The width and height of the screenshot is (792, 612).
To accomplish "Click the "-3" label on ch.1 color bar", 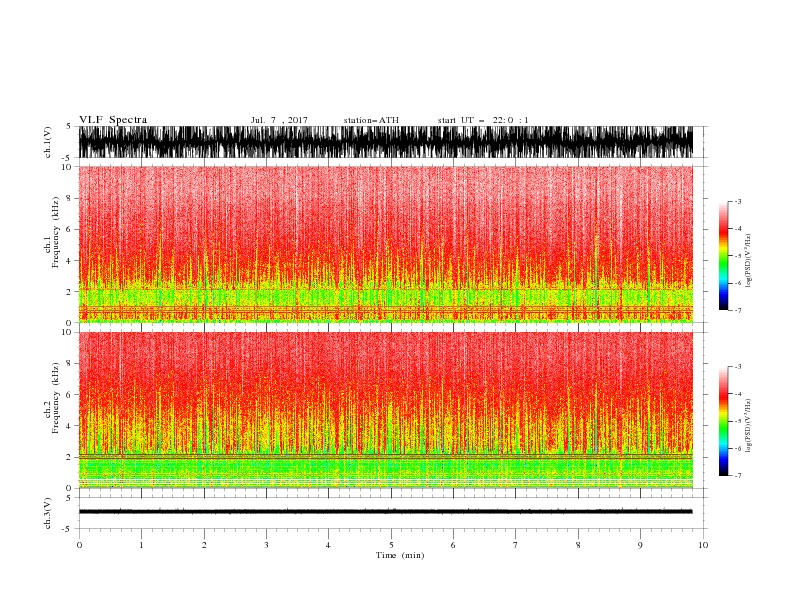I will (738, 201).
